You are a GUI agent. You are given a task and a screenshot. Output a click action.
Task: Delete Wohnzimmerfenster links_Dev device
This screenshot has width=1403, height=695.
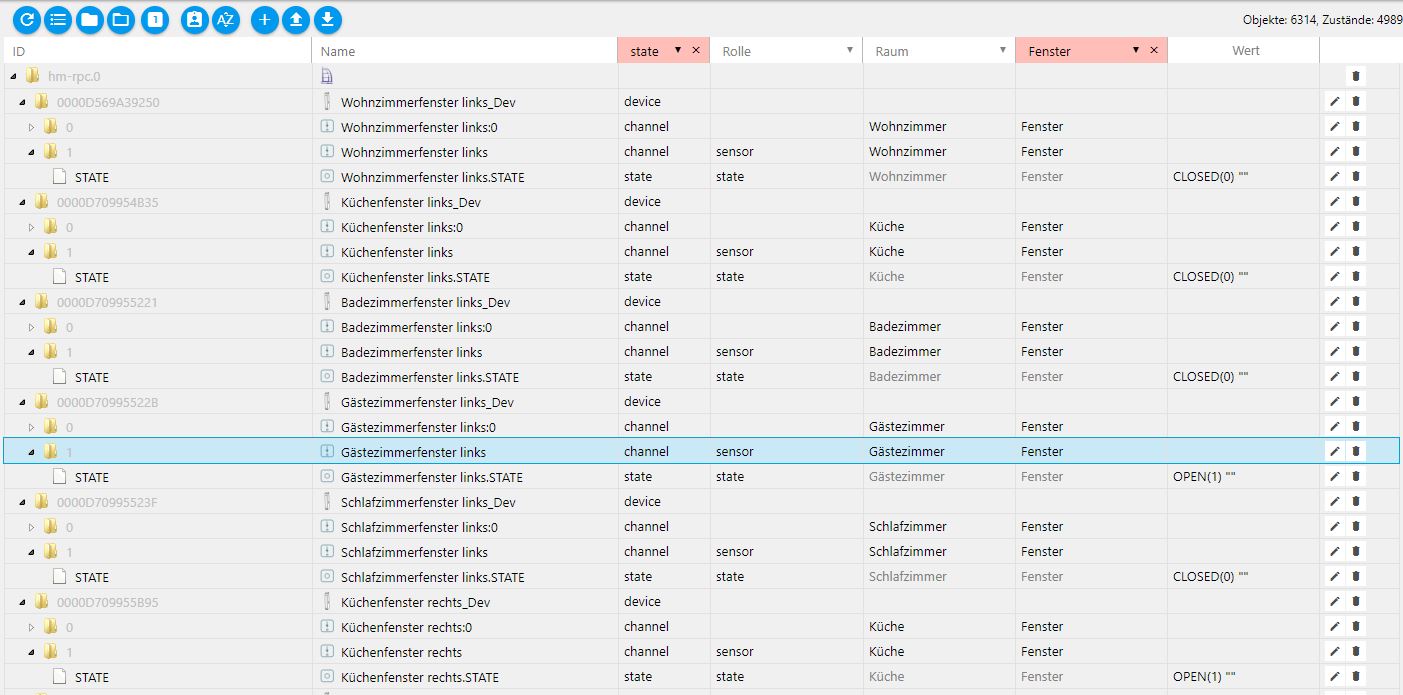pyautogui.click(x=1356, y=101)
